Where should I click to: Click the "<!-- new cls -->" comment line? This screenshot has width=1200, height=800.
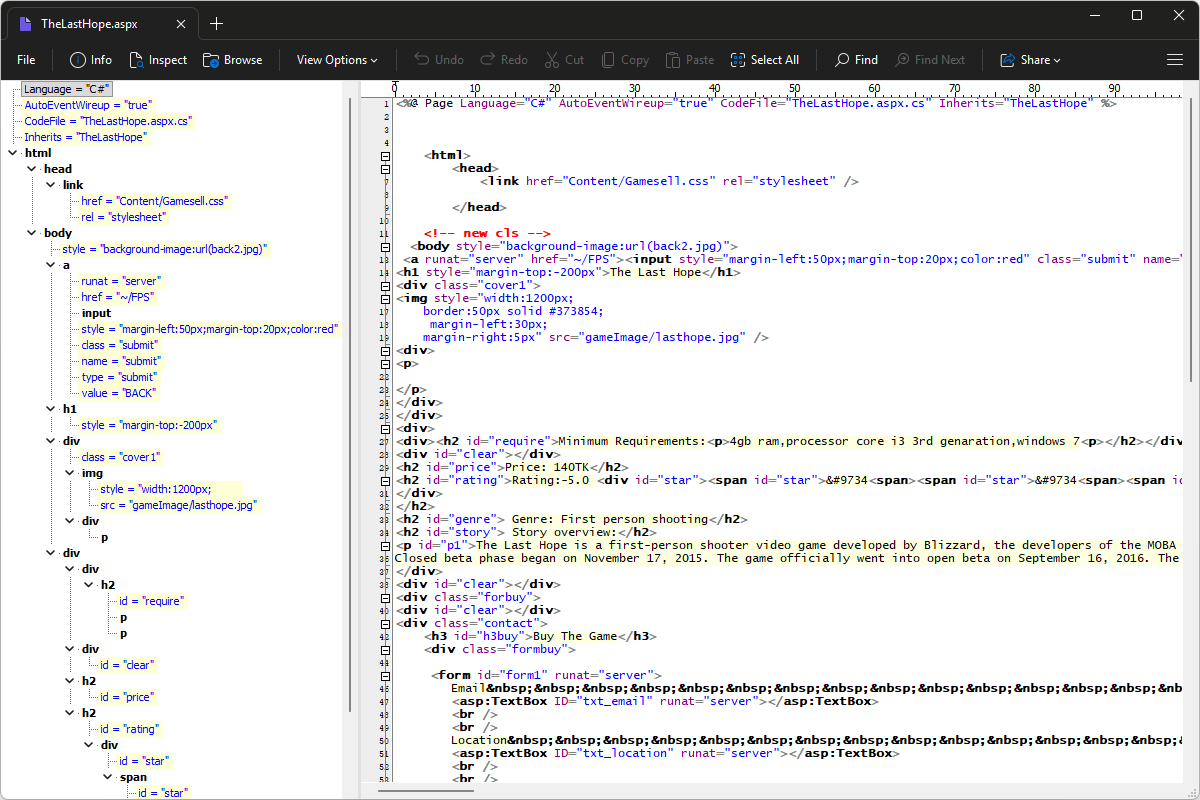point(487,233)
